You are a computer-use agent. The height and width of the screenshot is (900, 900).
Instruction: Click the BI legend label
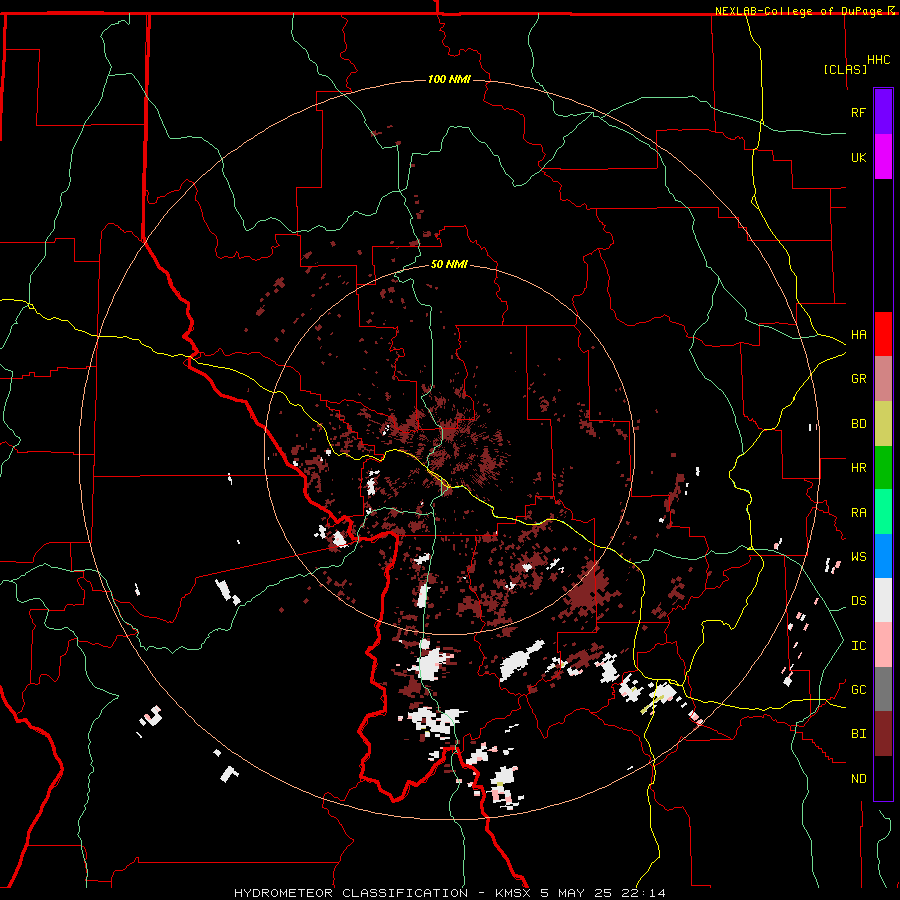click(x=858, y=734)
